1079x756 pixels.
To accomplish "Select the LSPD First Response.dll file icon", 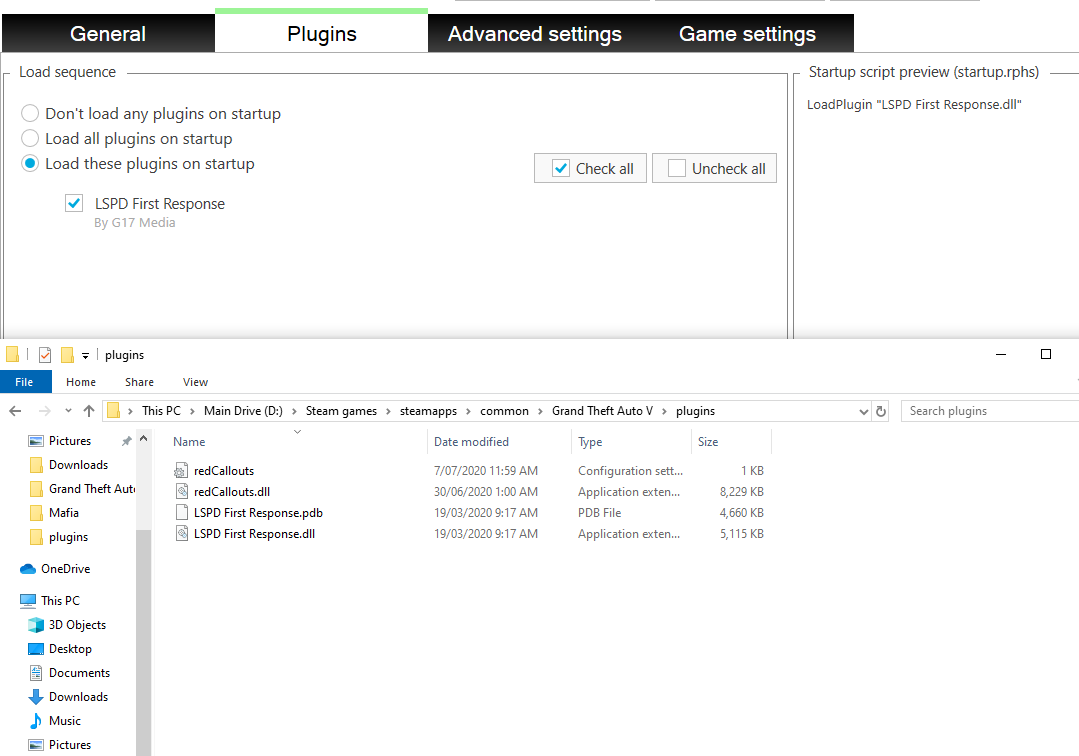I will tap(181, 533).
